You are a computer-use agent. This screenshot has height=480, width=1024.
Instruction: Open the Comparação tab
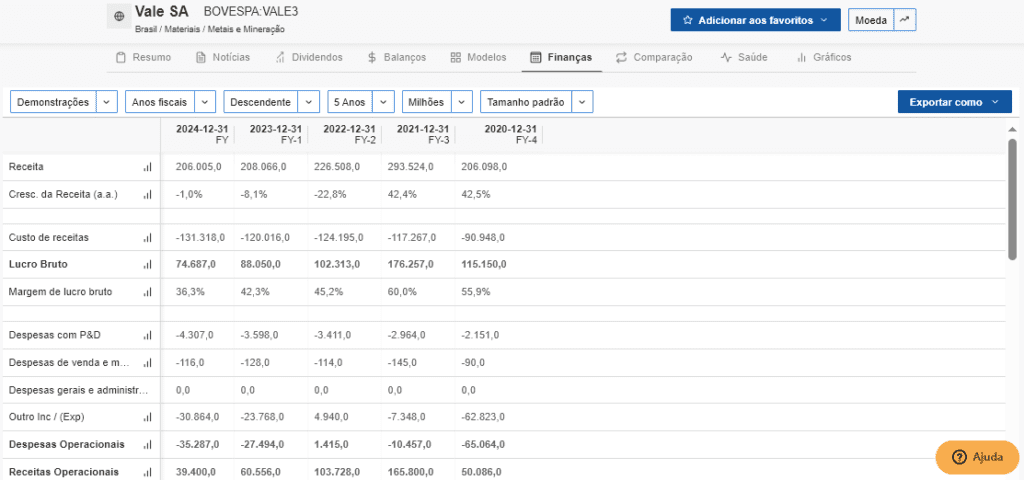(654, 57)
